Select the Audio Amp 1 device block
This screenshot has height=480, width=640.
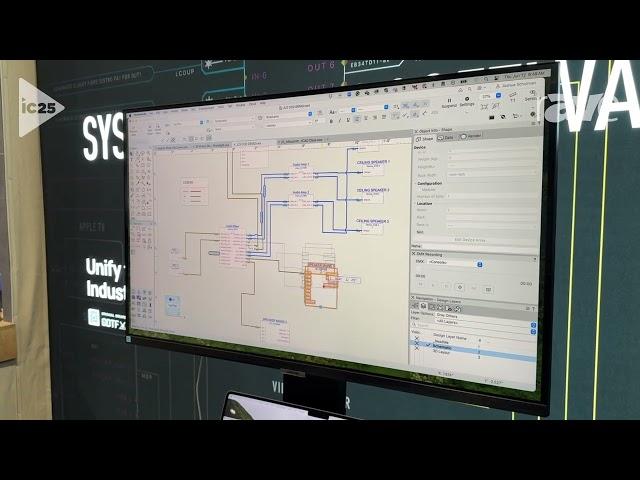click(x=301, y=171)
